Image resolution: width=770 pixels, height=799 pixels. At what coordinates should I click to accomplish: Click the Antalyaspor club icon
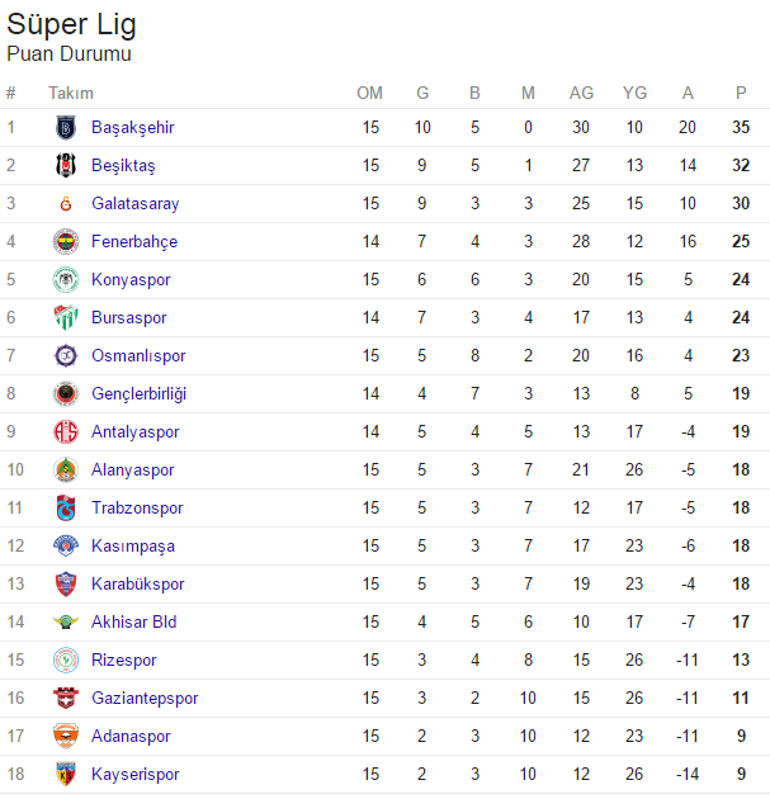(x=66, y=432)
